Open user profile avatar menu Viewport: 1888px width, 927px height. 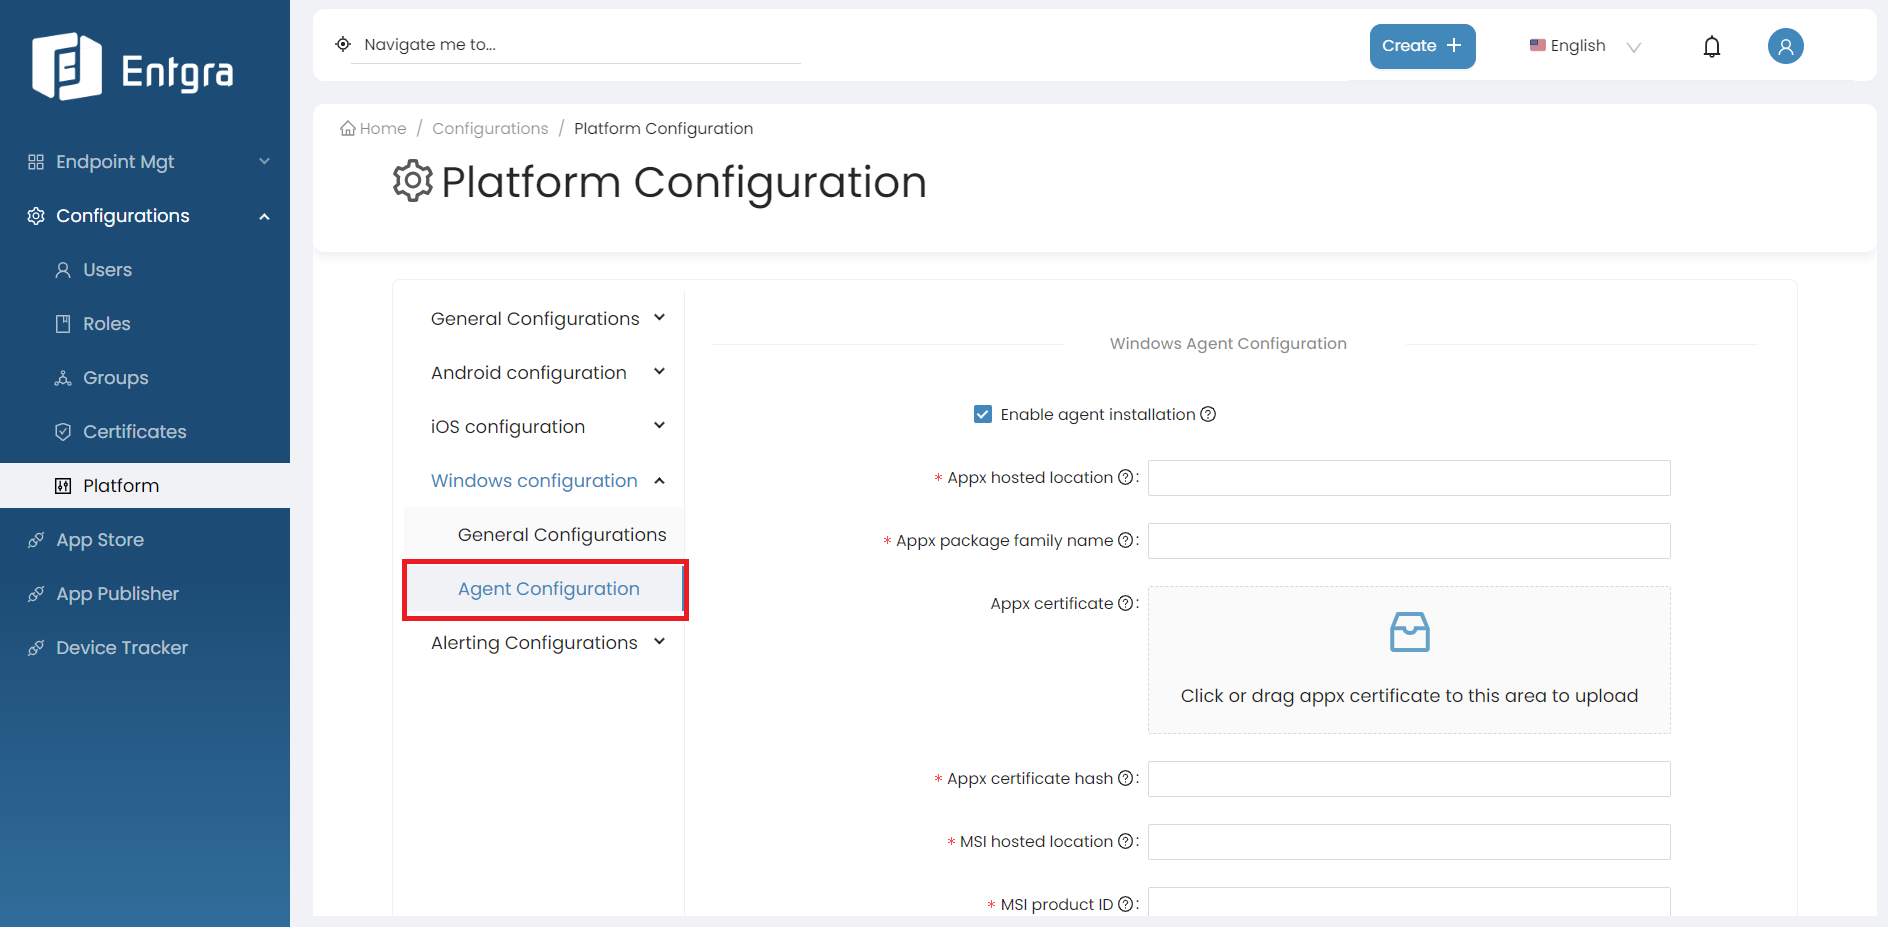(x=1785, y=46)
